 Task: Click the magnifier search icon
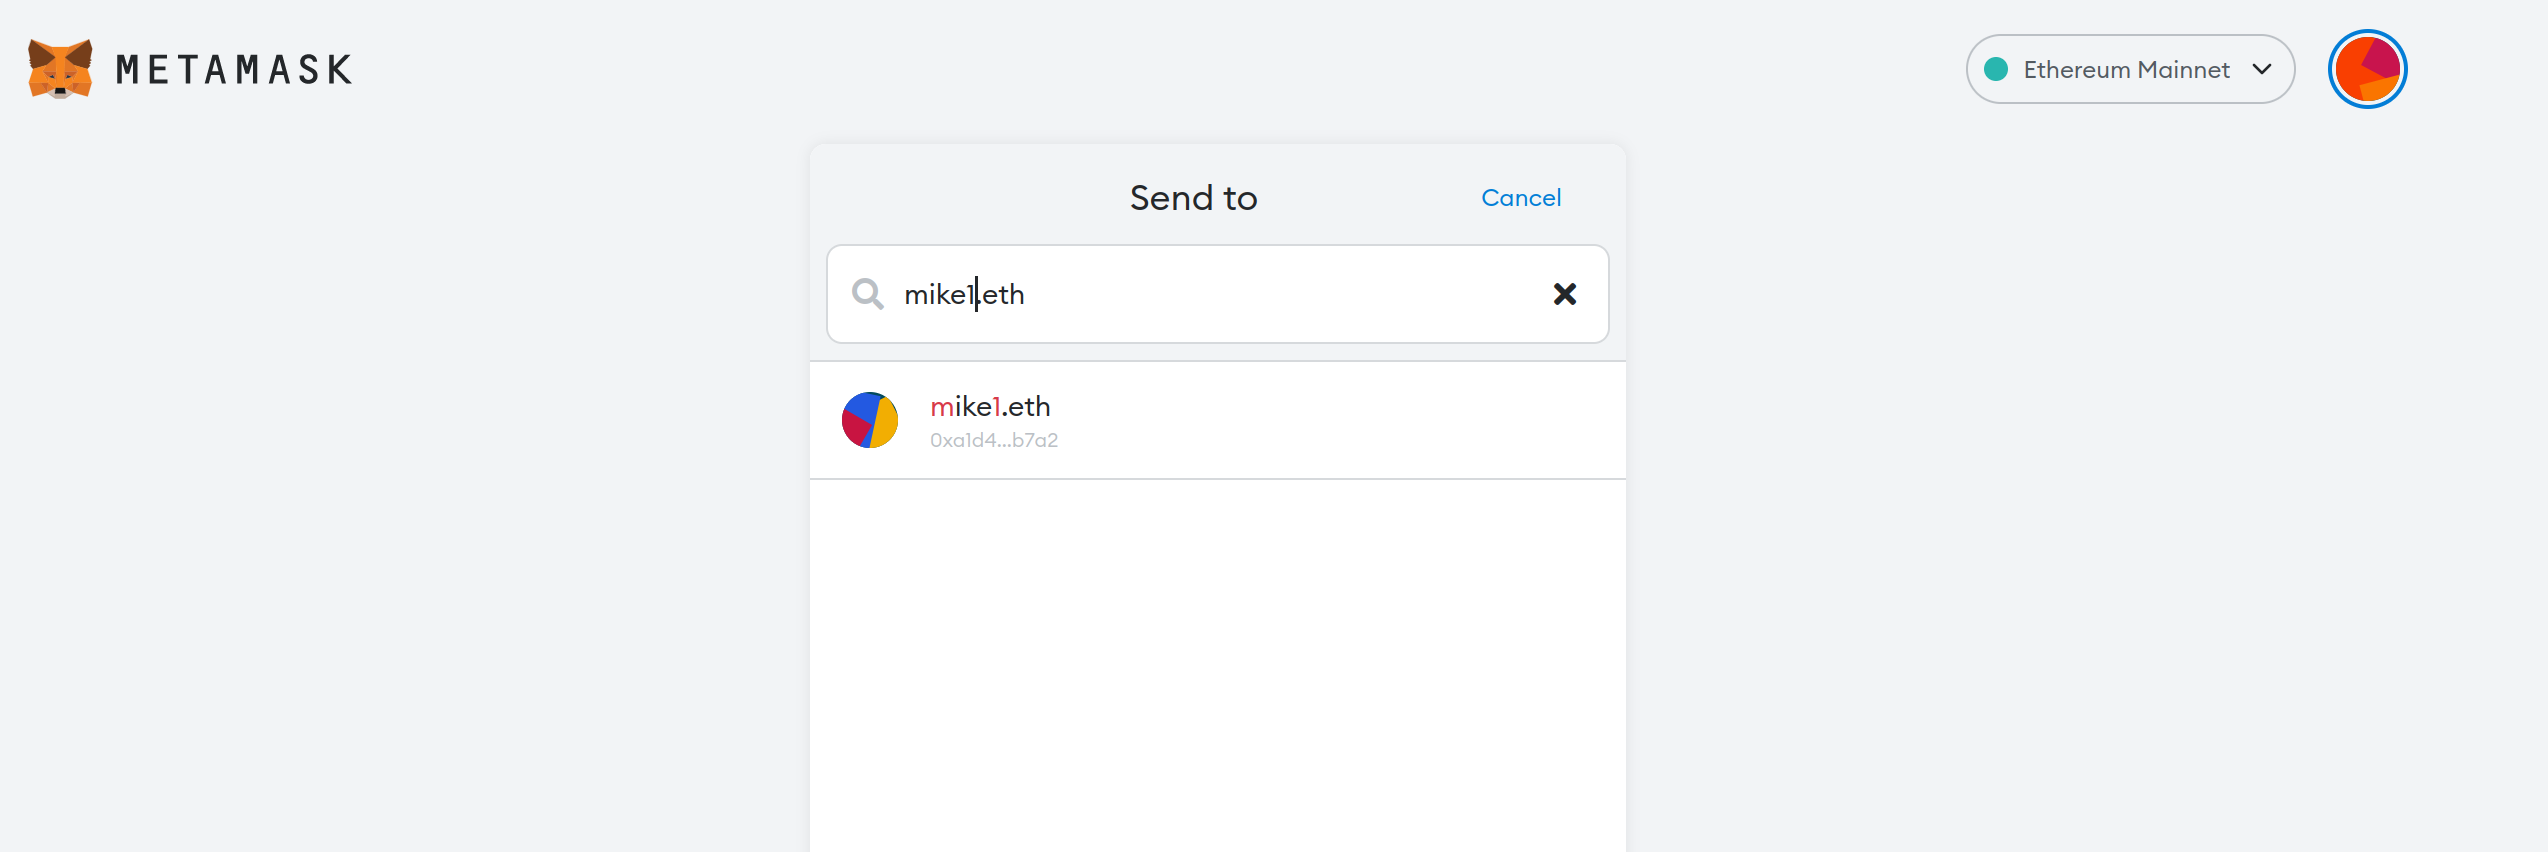pos(867,294)
